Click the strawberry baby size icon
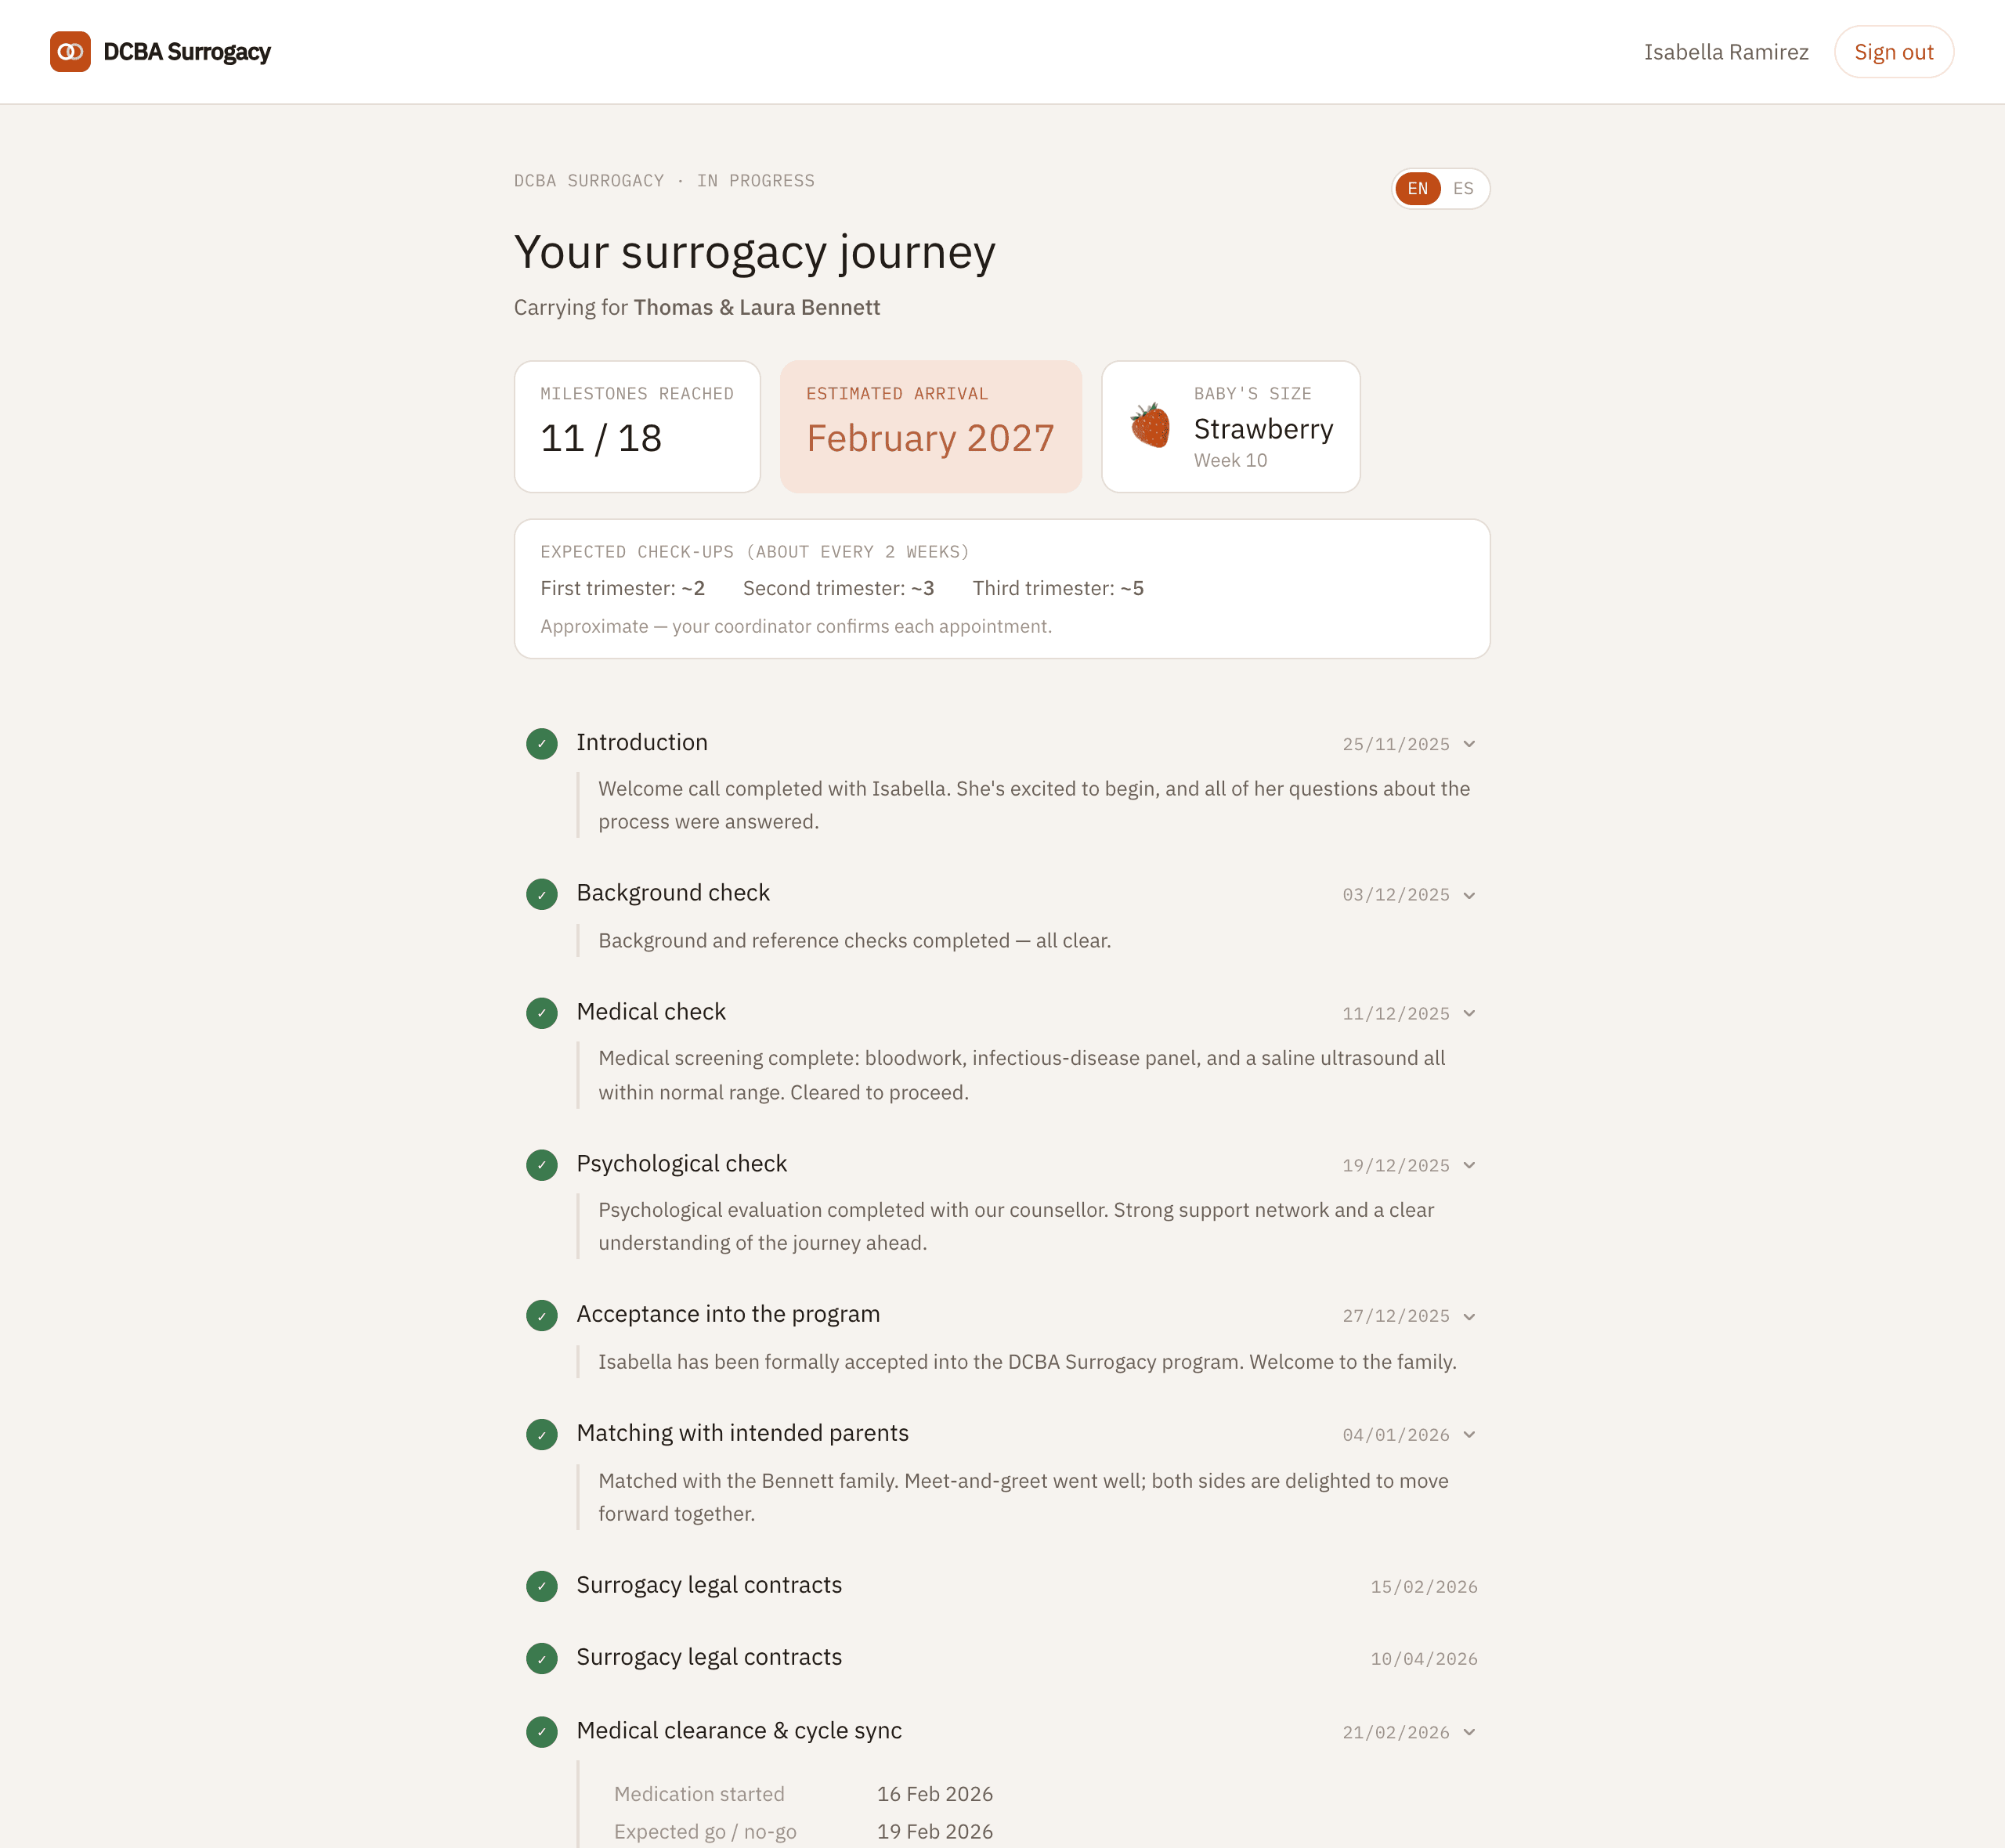This screenshot has width=2005, height=1848. coord(1150,426)
